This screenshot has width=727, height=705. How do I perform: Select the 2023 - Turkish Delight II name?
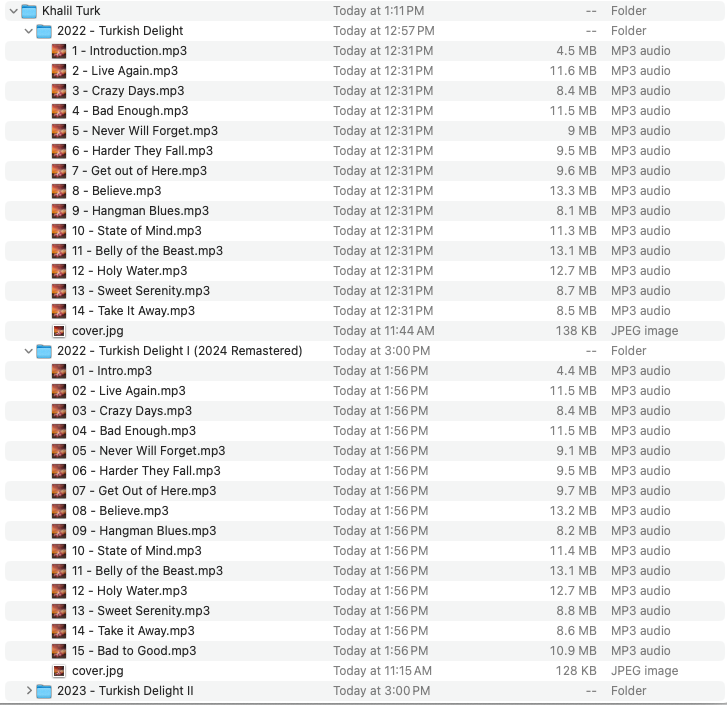[125, 691]
